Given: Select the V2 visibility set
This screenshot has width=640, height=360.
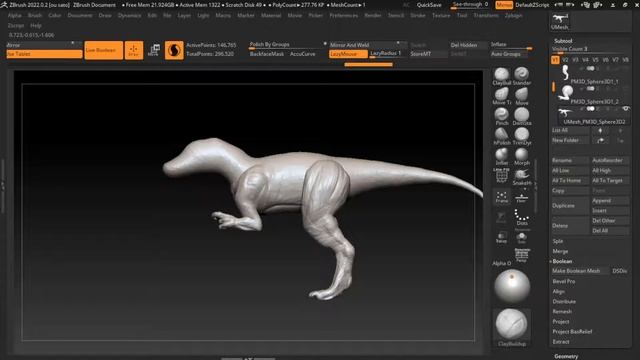Looking at the screenshot, I should (x=565, y=60).
